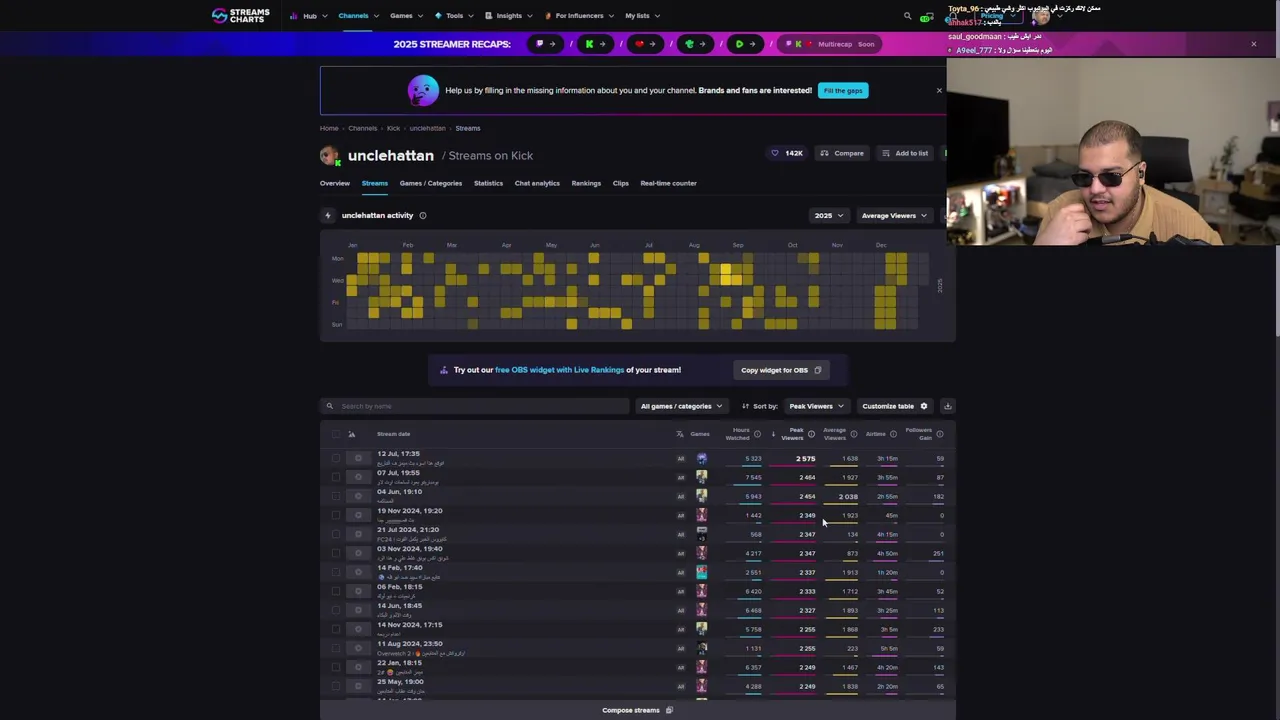Click the Search by name input field
This screenshot has width=1280, height=720.
click(x=475, y=406)
